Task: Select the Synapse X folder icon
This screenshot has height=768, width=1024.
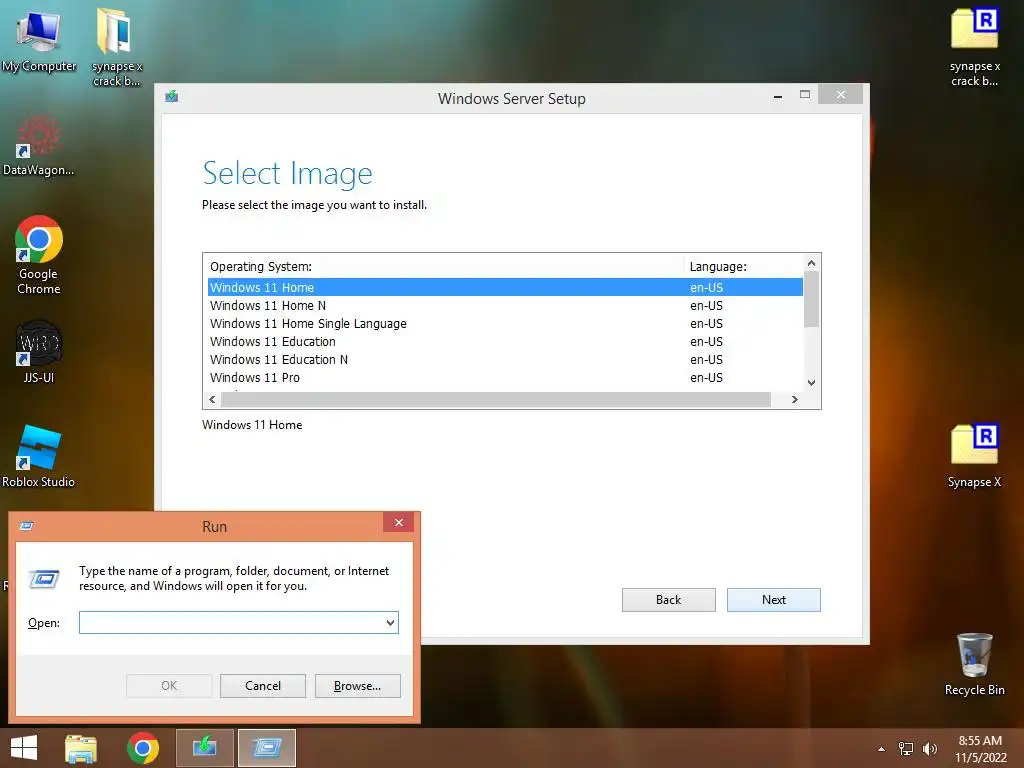Action: point(974,456)
